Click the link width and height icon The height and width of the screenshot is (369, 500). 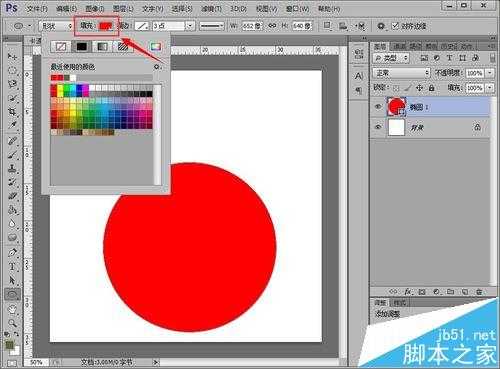(x=272, y=26)
